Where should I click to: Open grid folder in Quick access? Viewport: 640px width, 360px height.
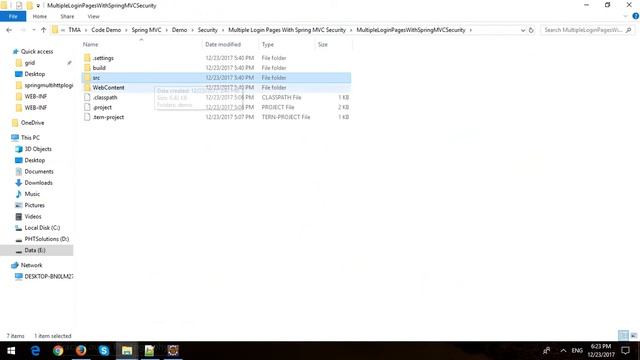click(x=29, y=63)
